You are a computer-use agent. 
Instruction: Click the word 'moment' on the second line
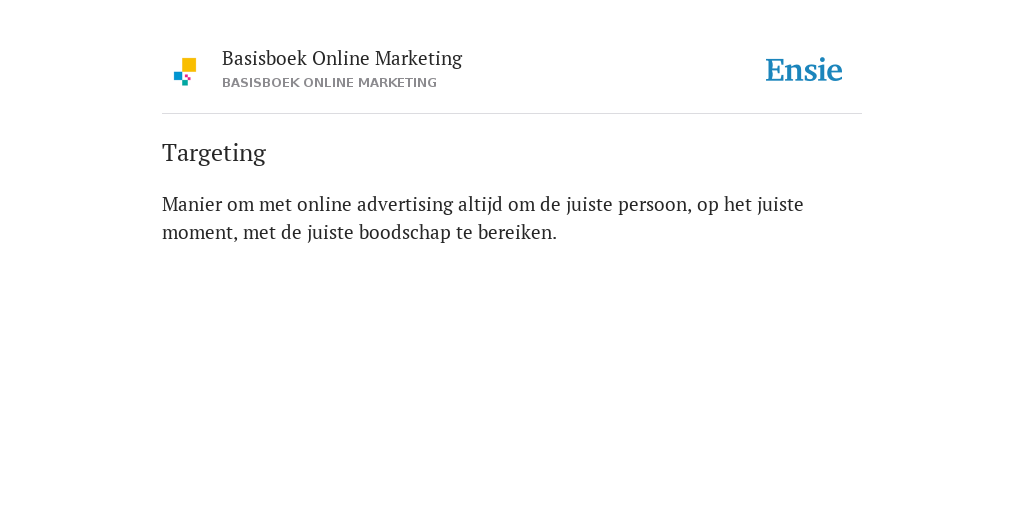tap(199, 232)
